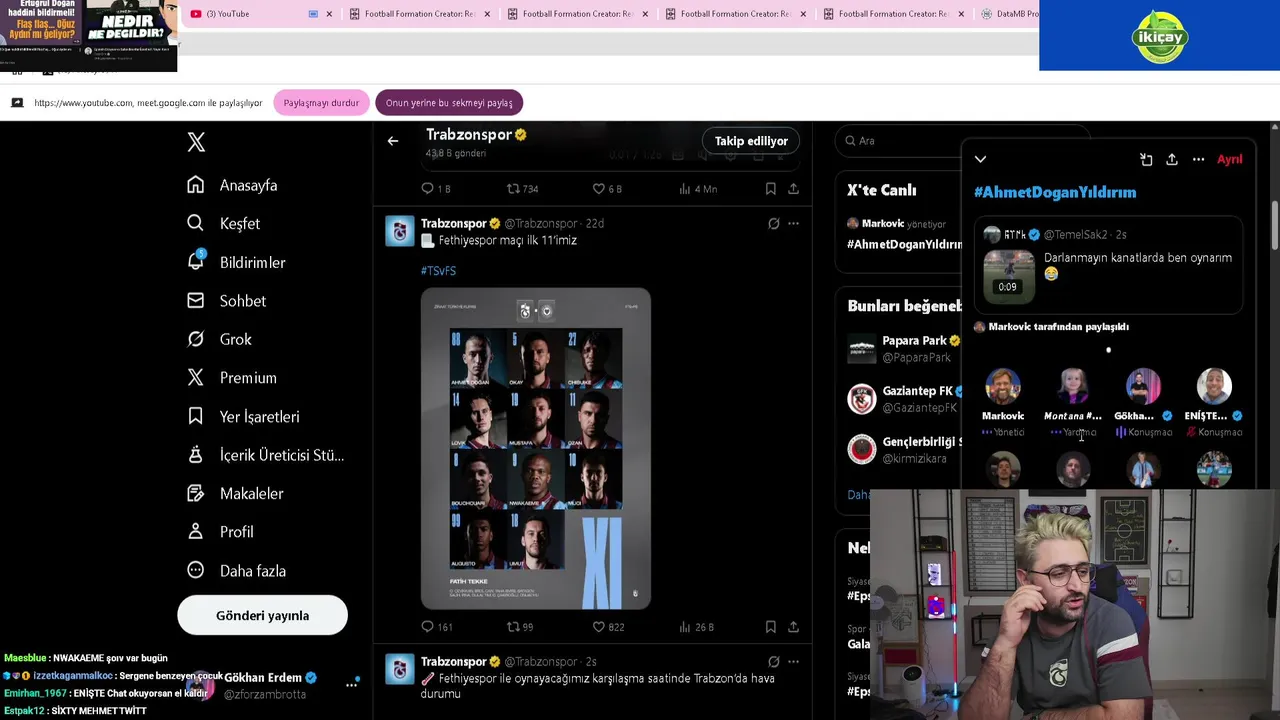Open İçerik Üreticisi Stüdyosu item
Image resolution: width=1280 pixels, height=720 pixels.
point(265,455)
